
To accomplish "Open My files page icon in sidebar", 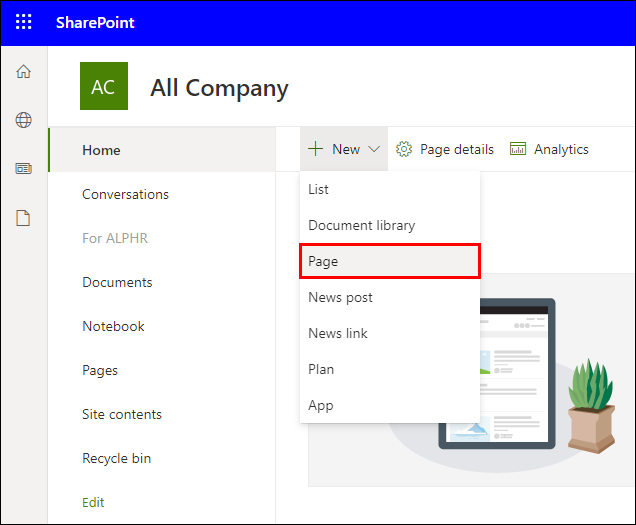I will [23, 218].
